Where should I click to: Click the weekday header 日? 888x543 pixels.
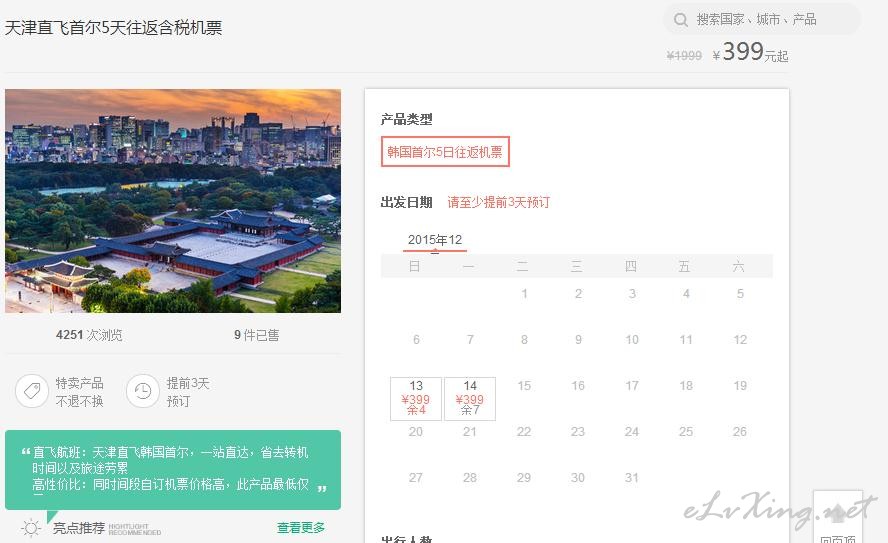(x=415, y=266)
